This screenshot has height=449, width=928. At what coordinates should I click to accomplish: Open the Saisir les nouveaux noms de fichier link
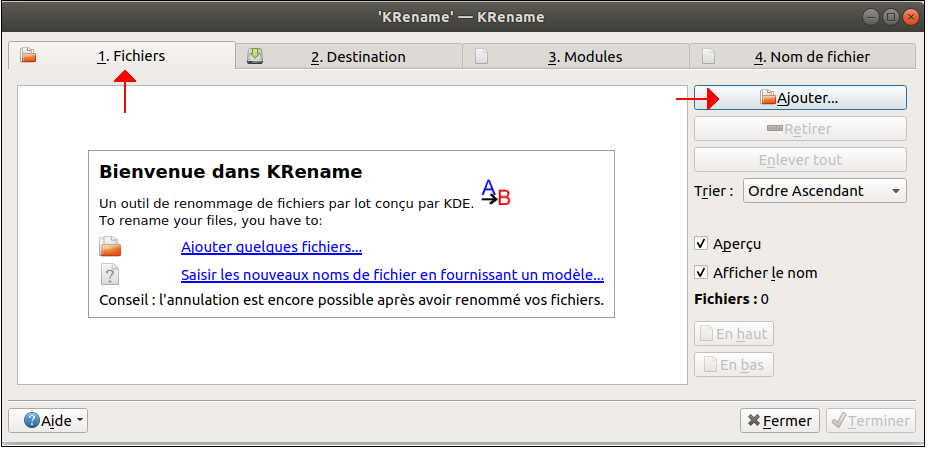(392, 275)
